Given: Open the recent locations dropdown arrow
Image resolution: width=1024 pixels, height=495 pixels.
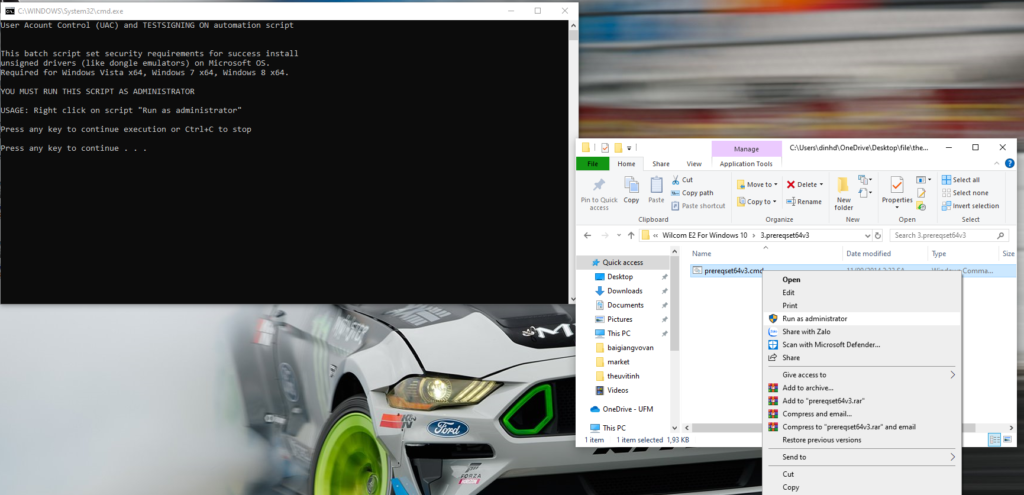Looking at the screenshot, I should click(617, 236).
